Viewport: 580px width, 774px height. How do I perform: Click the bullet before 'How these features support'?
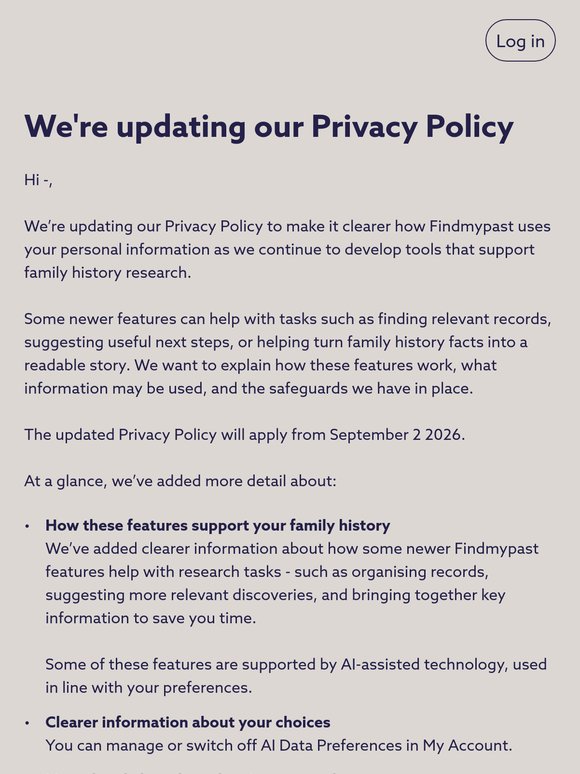pos(28,526)
